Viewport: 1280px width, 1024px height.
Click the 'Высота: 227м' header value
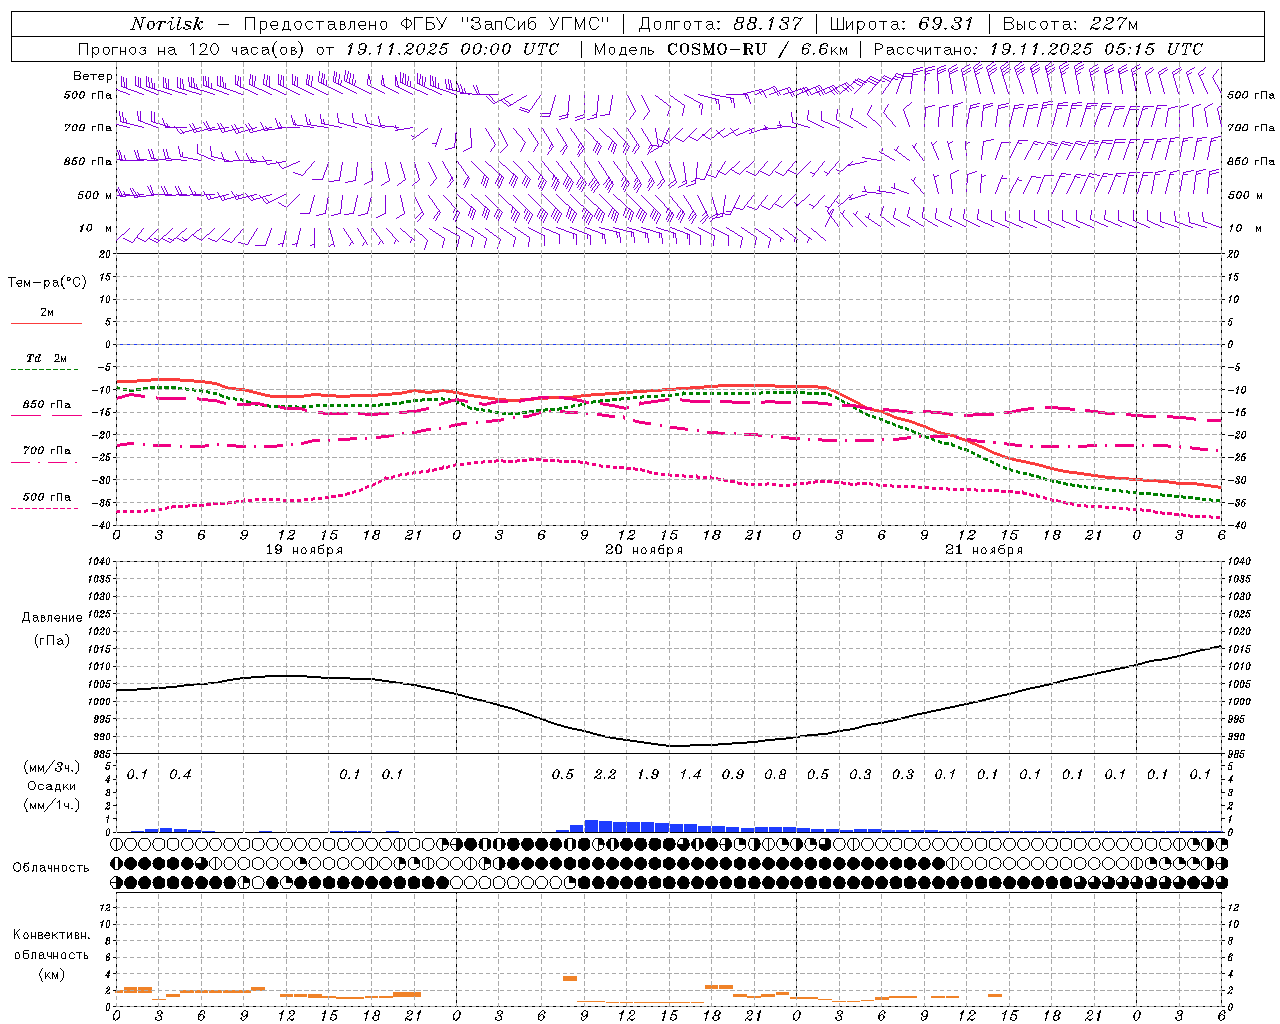coord(1070,24)
